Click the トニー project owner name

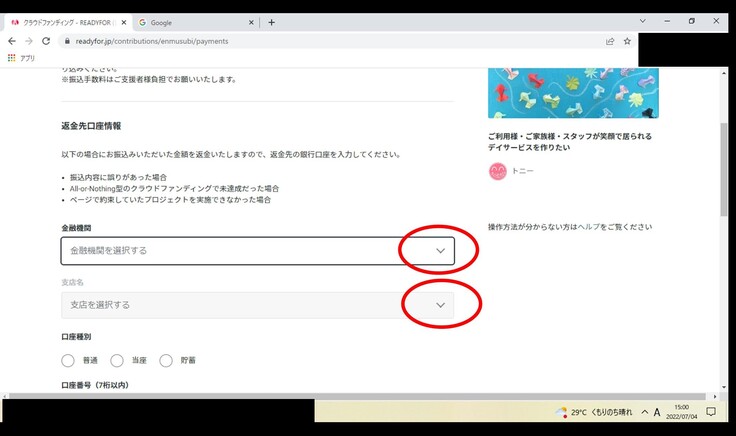(x=523, y=171)
